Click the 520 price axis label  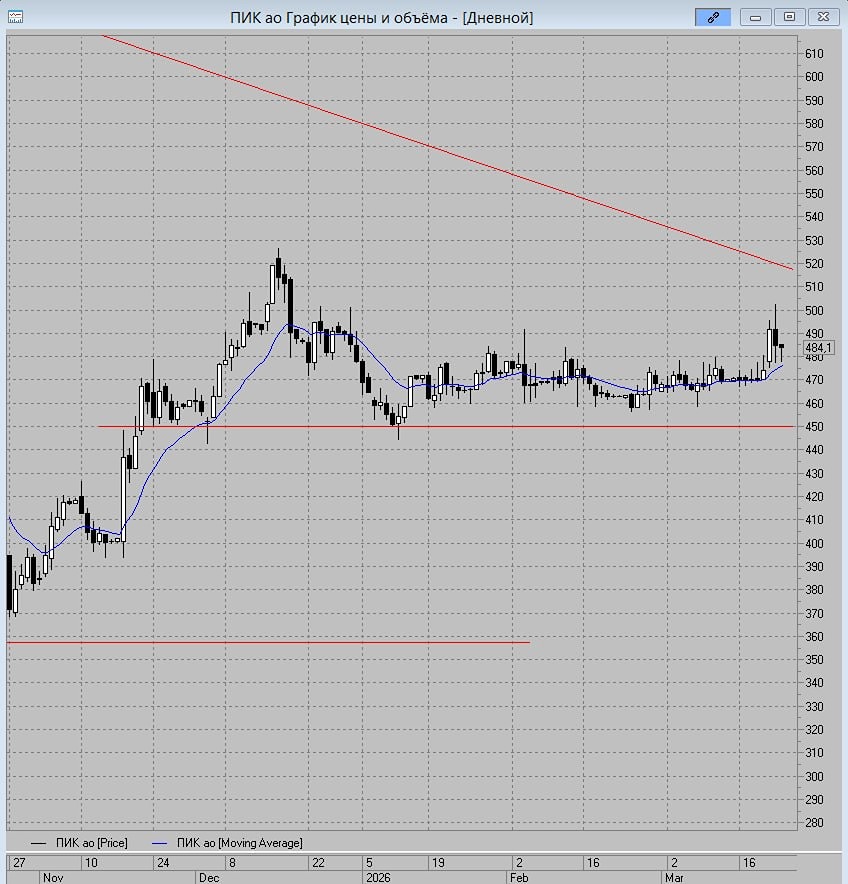click(x=814, y=264)
